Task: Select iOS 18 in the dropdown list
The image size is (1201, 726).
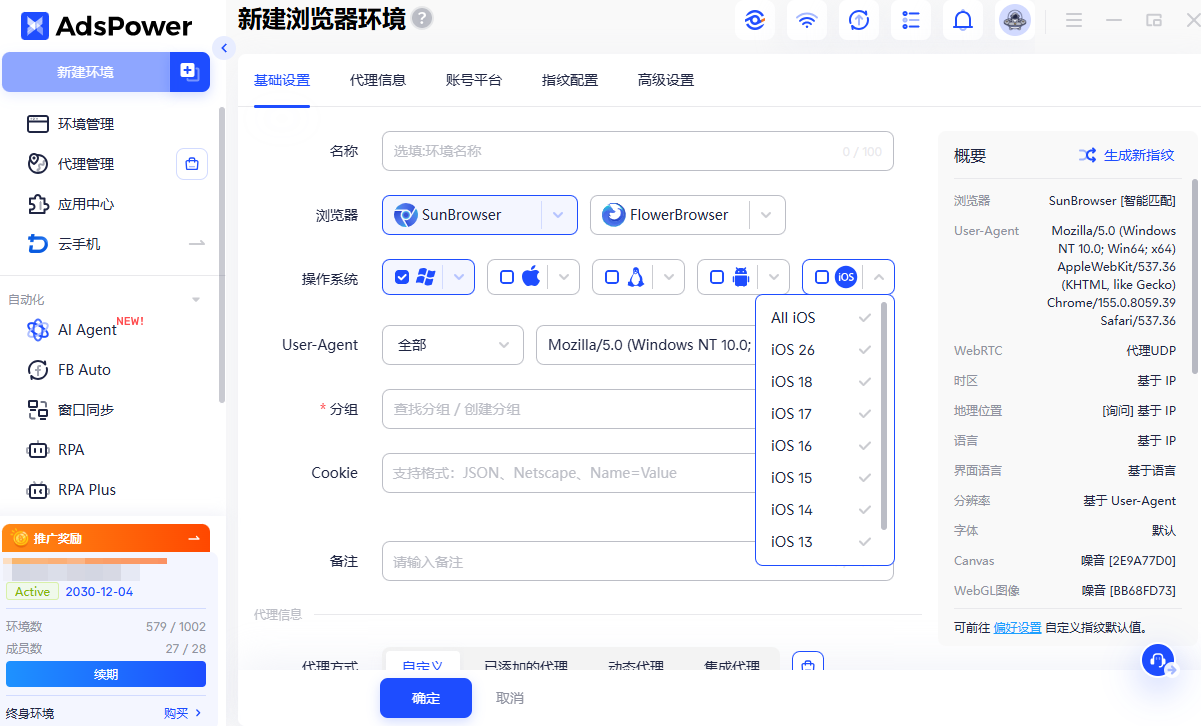Action: point(820,382)
